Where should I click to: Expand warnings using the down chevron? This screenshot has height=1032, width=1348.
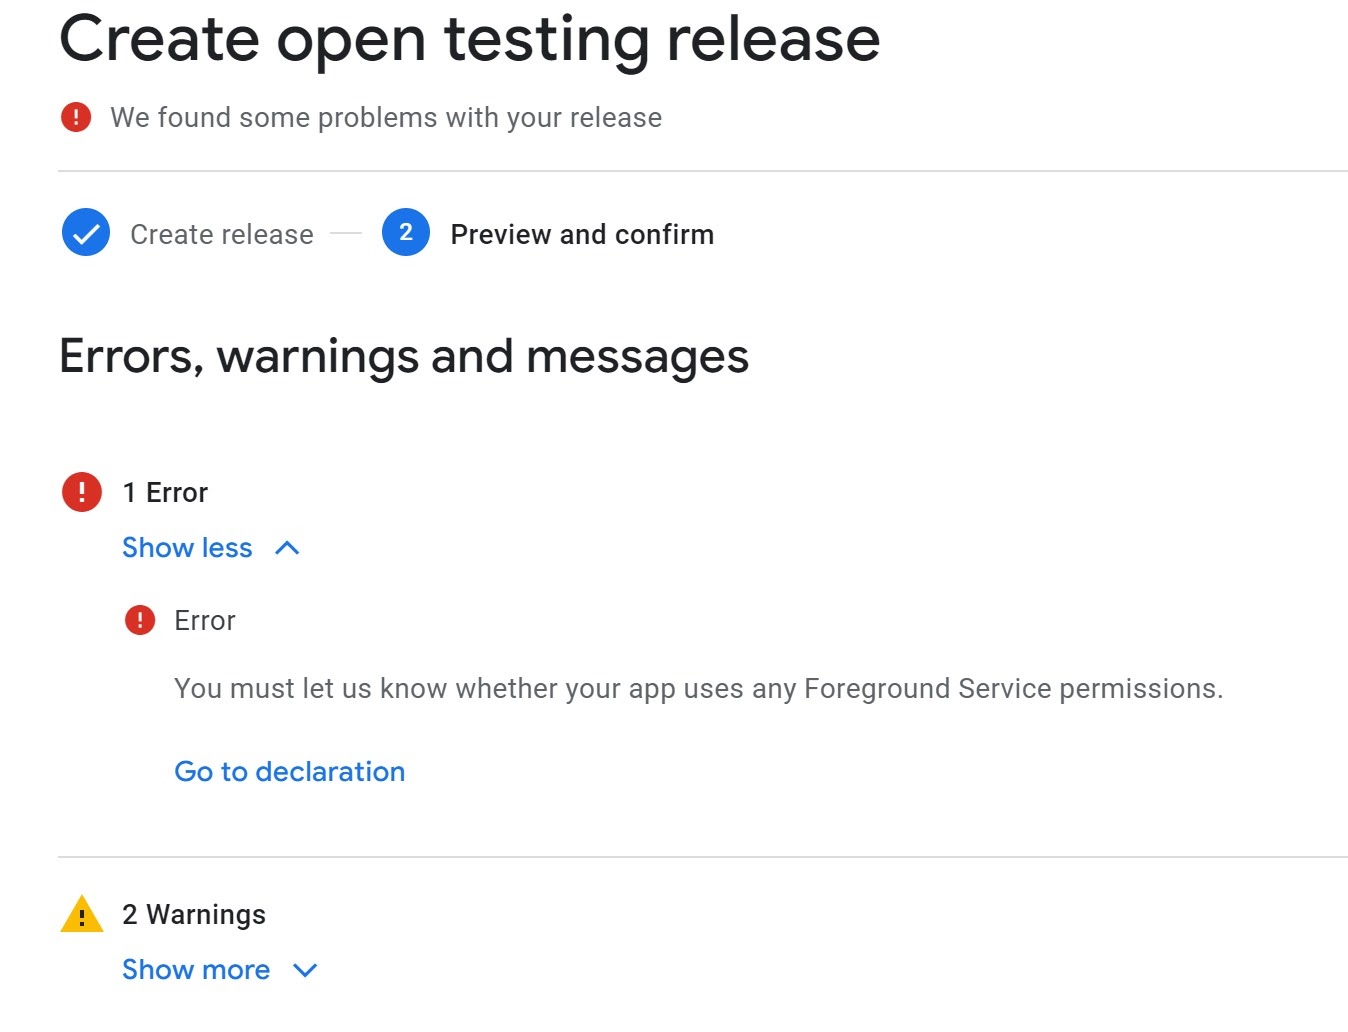coord(305,970)
